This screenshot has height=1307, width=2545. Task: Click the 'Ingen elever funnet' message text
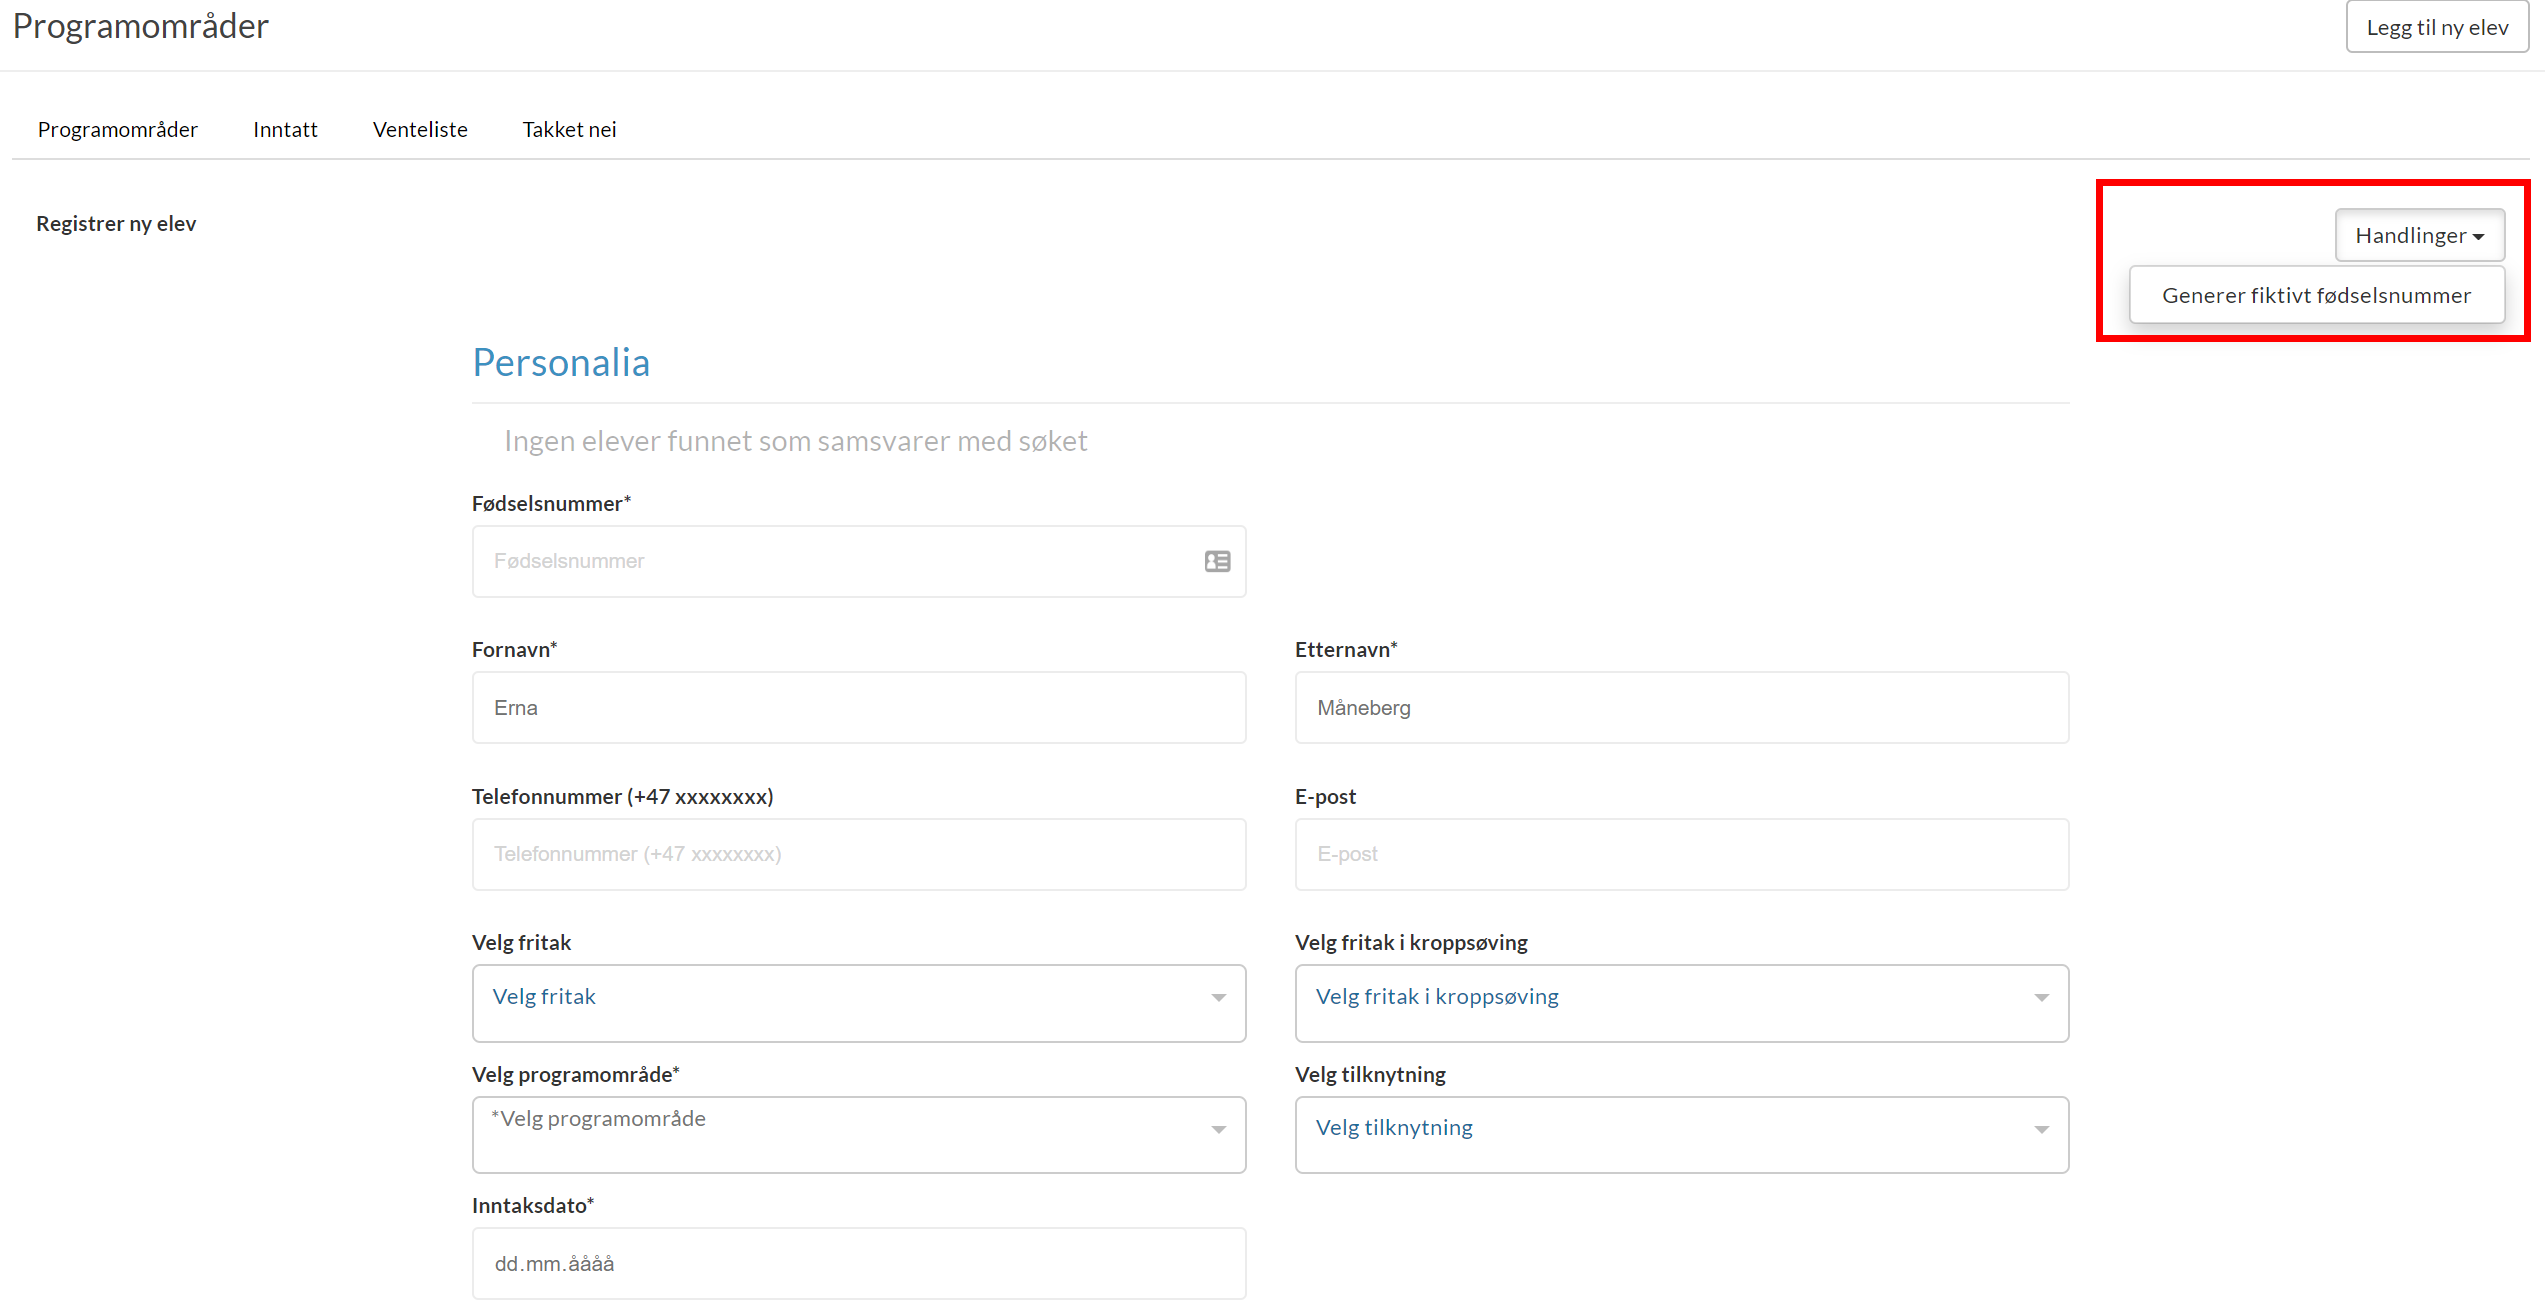(x=795, y=441)
